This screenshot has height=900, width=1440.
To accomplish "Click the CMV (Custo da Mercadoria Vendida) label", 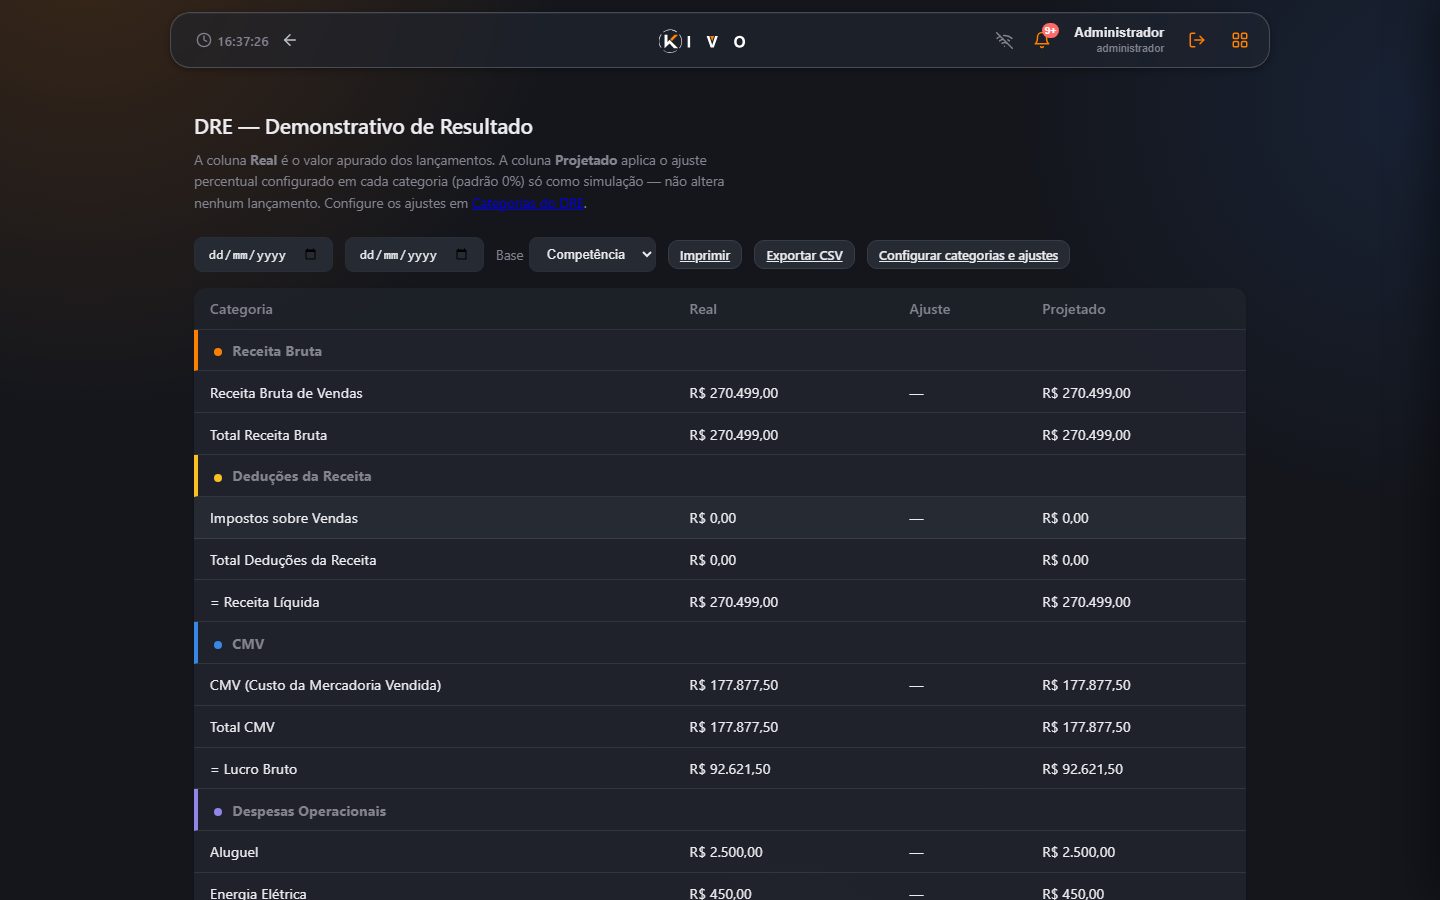I will (x=325, y=685).
